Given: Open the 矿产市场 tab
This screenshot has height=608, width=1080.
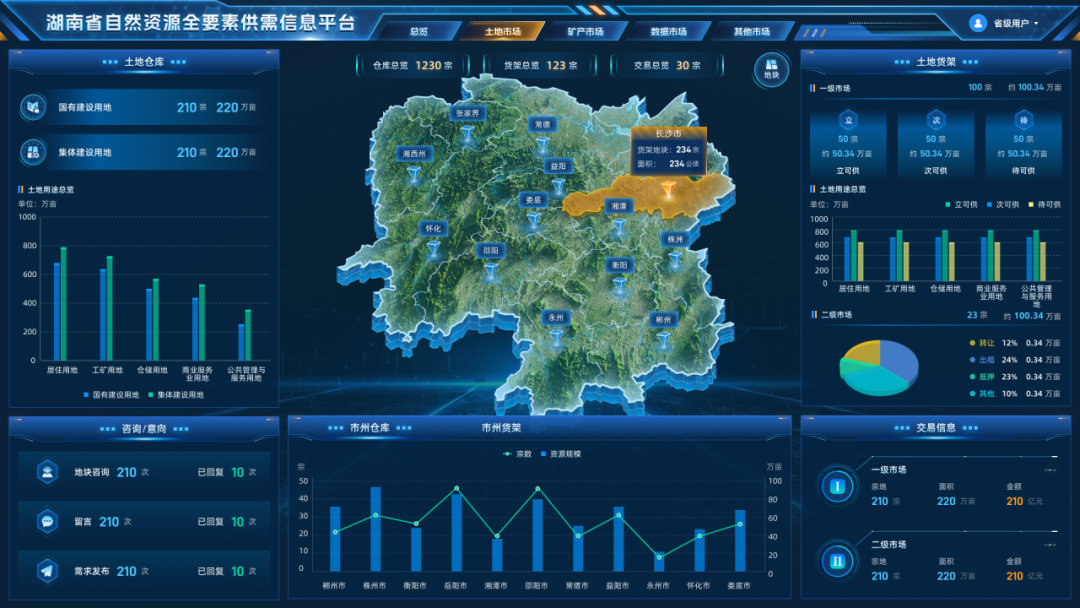Looking at the screenshot, I should coord(585,31).
